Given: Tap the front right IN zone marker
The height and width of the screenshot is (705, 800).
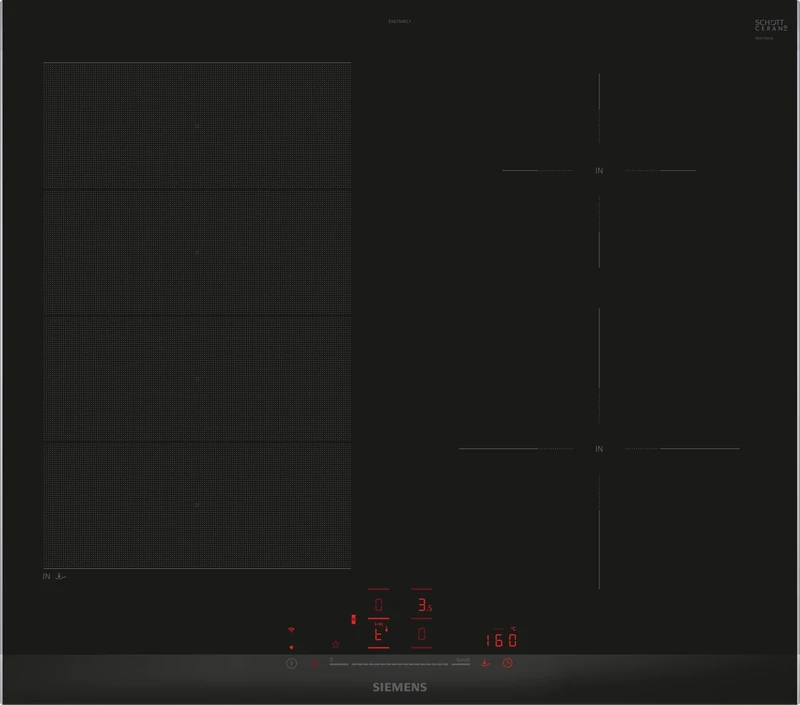Looking at the screenshot, I should (598, 449).
